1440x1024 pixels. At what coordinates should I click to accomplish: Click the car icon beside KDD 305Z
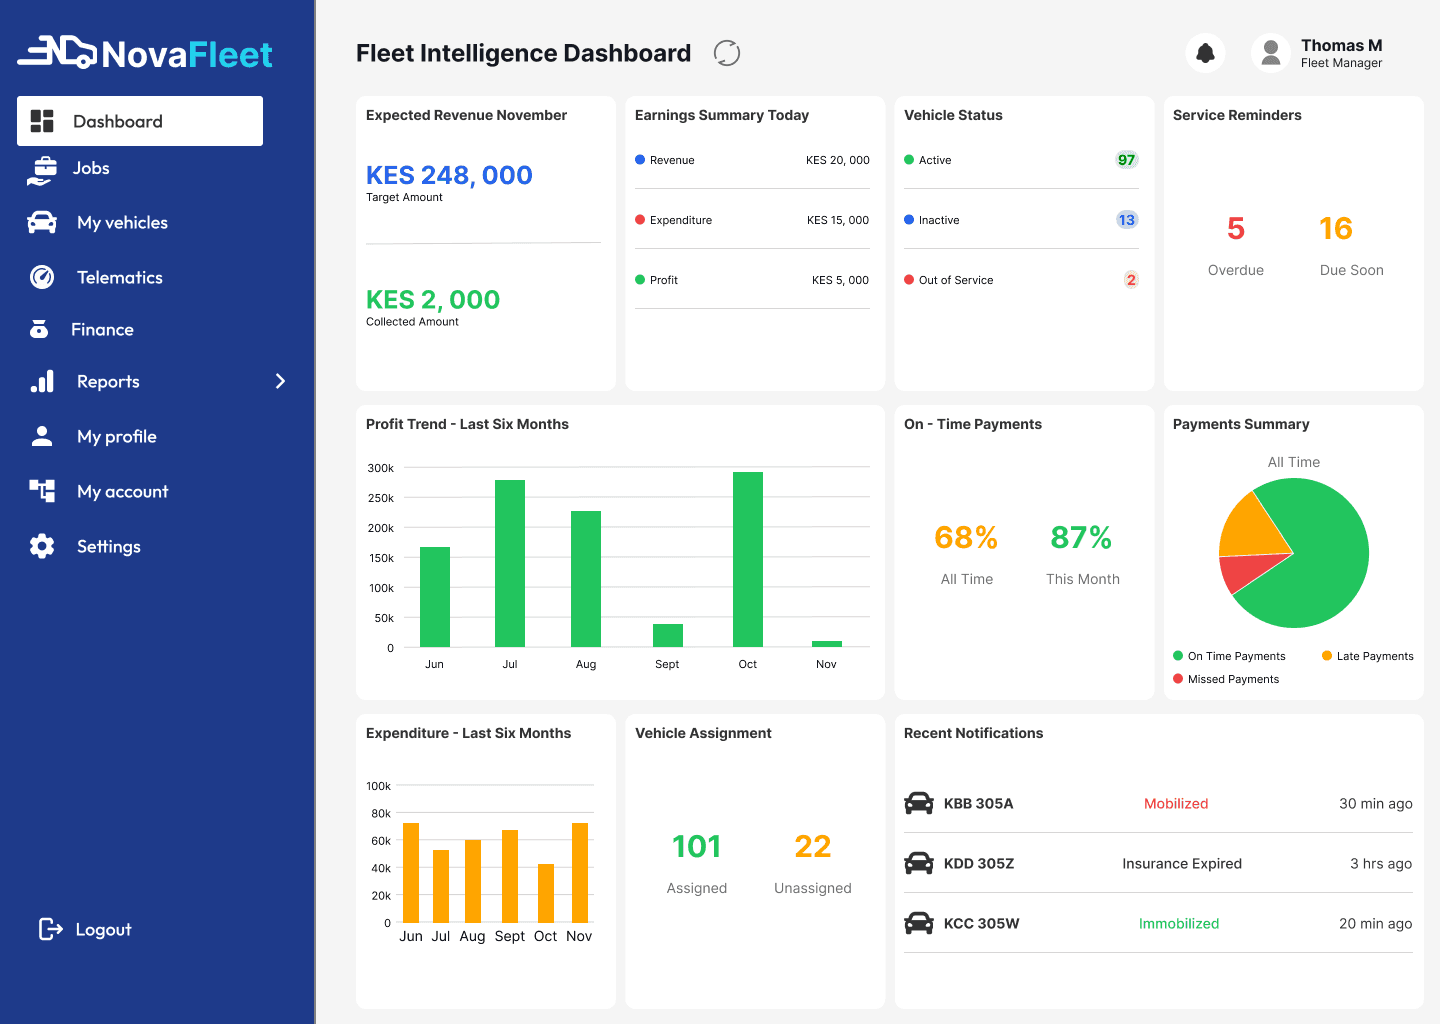coord(919,863)
